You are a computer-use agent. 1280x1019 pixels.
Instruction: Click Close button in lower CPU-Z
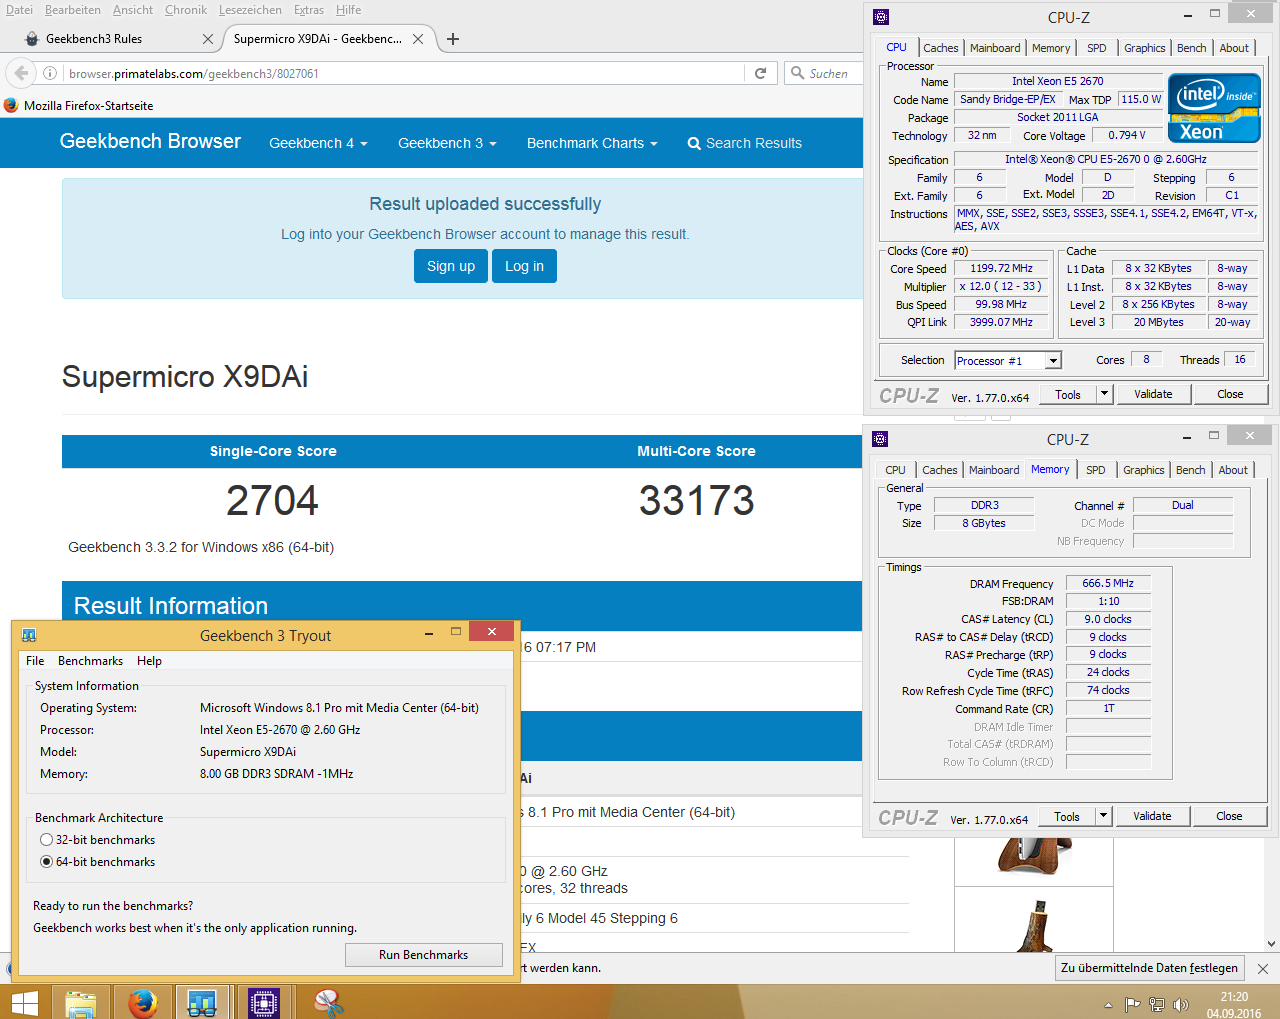[1229, 816]
